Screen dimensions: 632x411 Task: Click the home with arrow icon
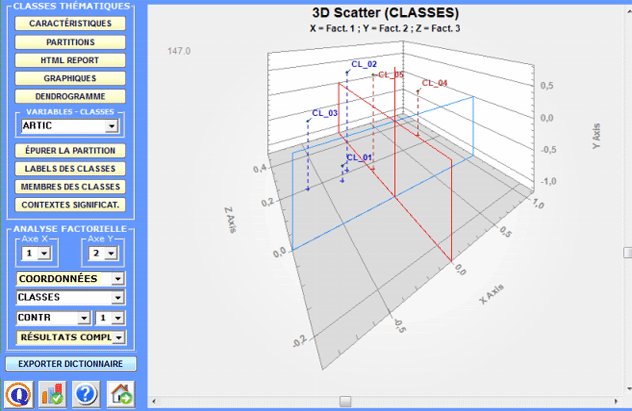(x=120, y=393)
